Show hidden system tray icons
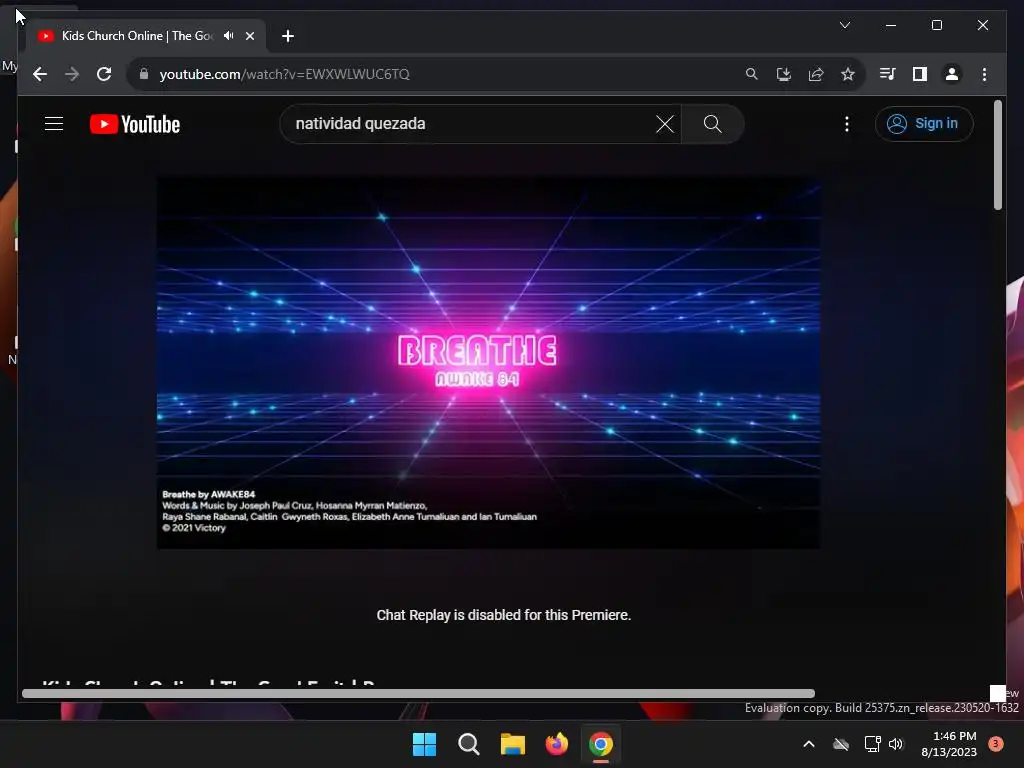1024x768 pixels. click(x=808, y=744)
